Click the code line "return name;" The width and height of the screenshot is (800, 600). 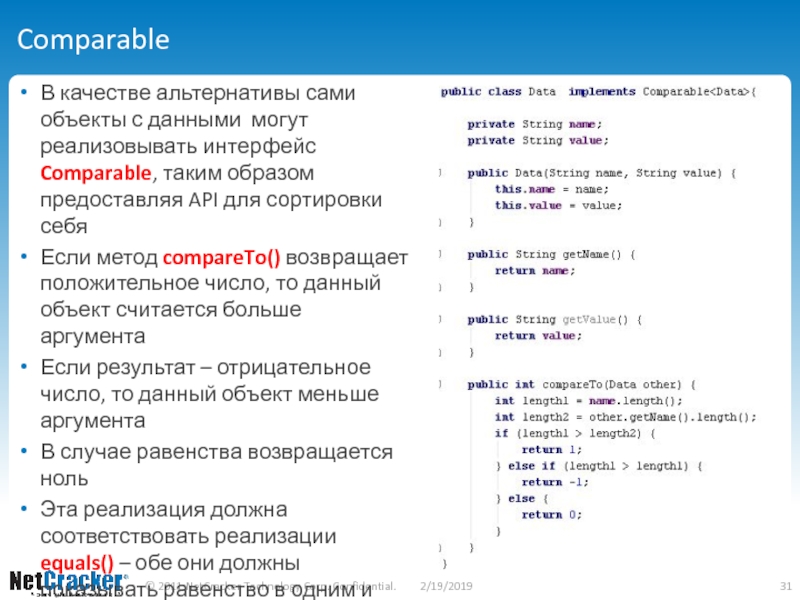tap(535, 270)
